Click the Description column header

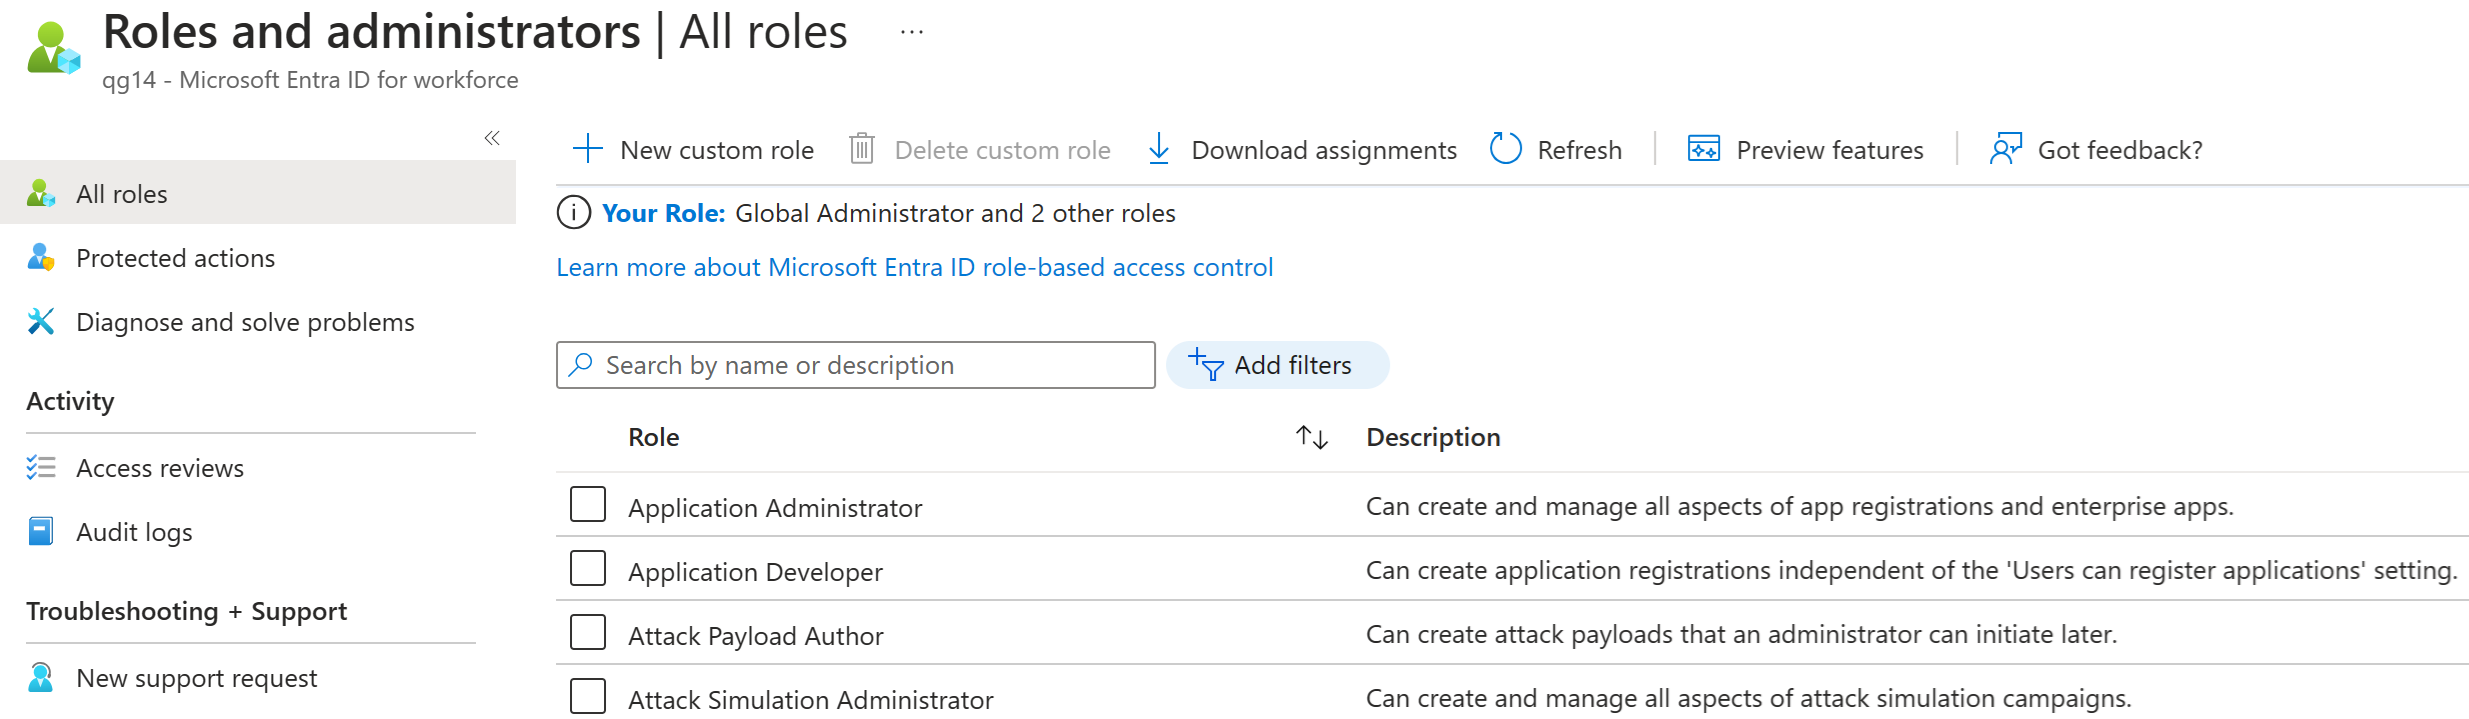(1433, 437)
